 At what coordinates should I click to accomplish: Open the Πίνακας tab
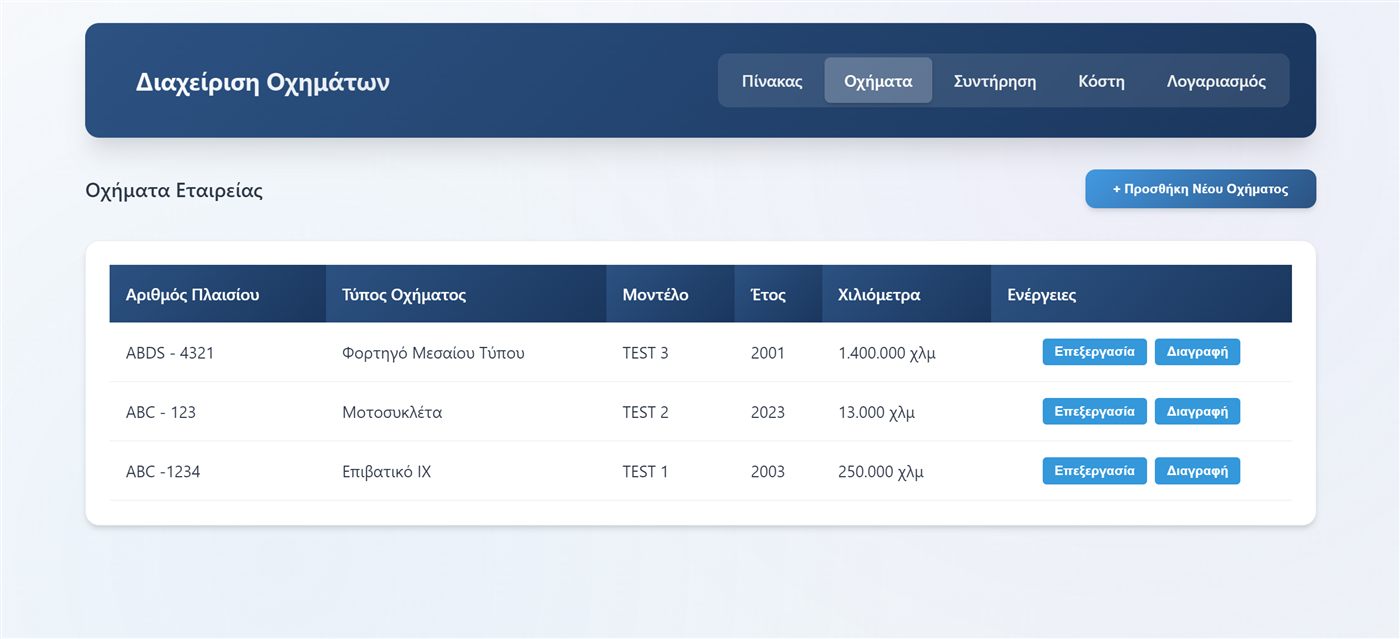pyautogui.click(x=772, y=81)
